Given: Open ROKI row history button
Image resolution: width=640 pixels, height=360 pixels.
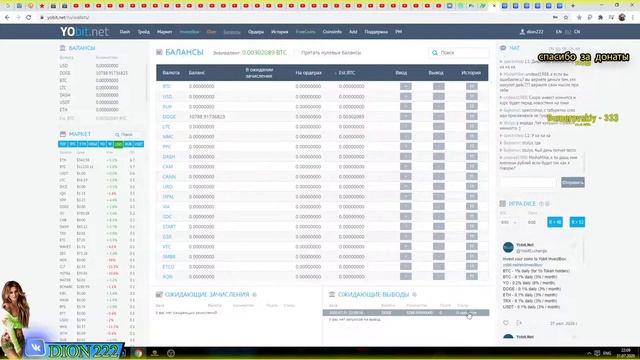Looking at the screenshot, I should (x=471, y=276).
